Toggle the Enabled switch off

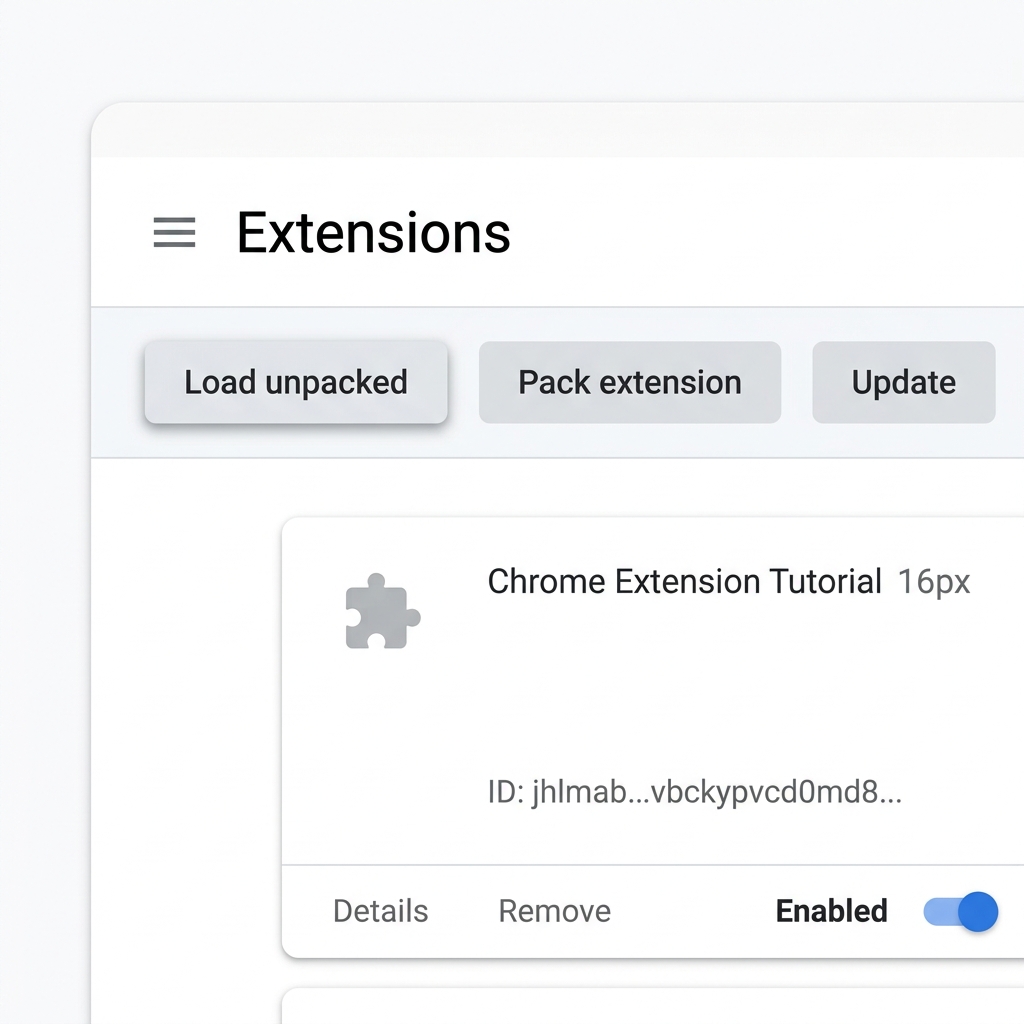click(961, 911)
